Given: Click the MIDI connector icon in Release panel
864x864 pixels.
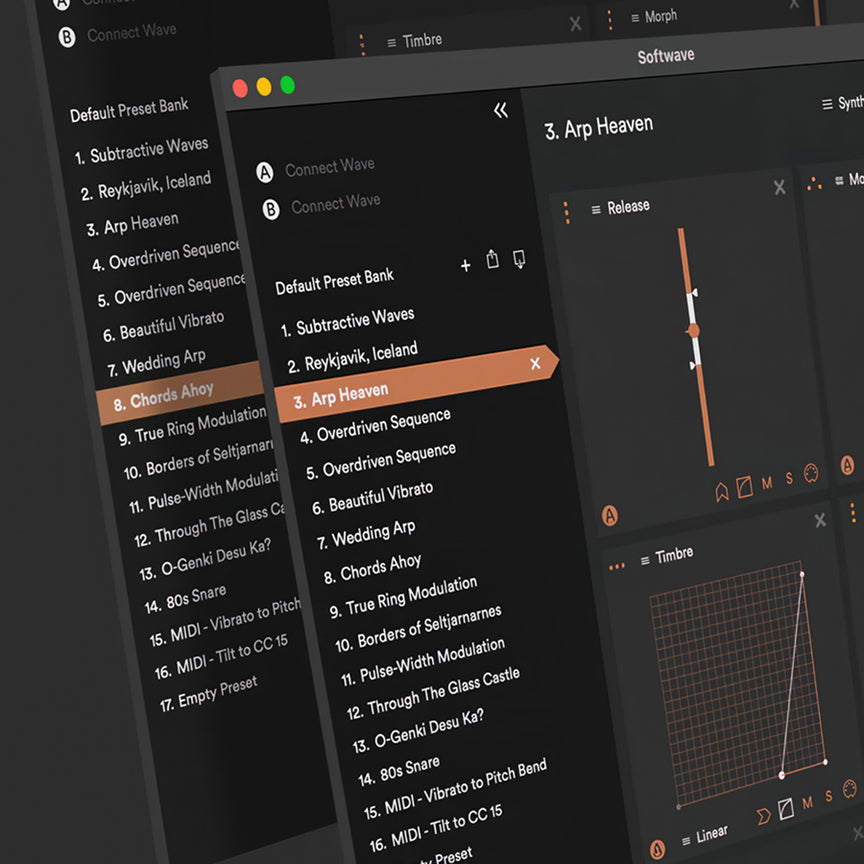Looking at the screenshot, I should (x=811, y=474).
